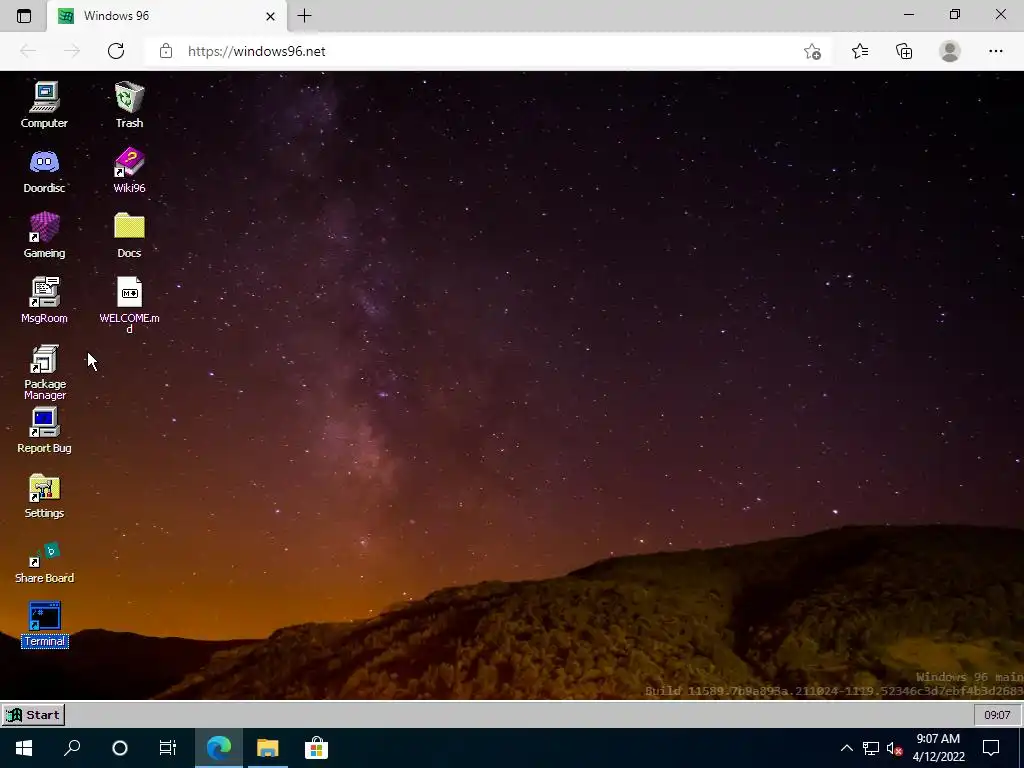This screenshot has height=768, width=1024.
Task: Select the Report Bug icon
Action: click(44, 430)
